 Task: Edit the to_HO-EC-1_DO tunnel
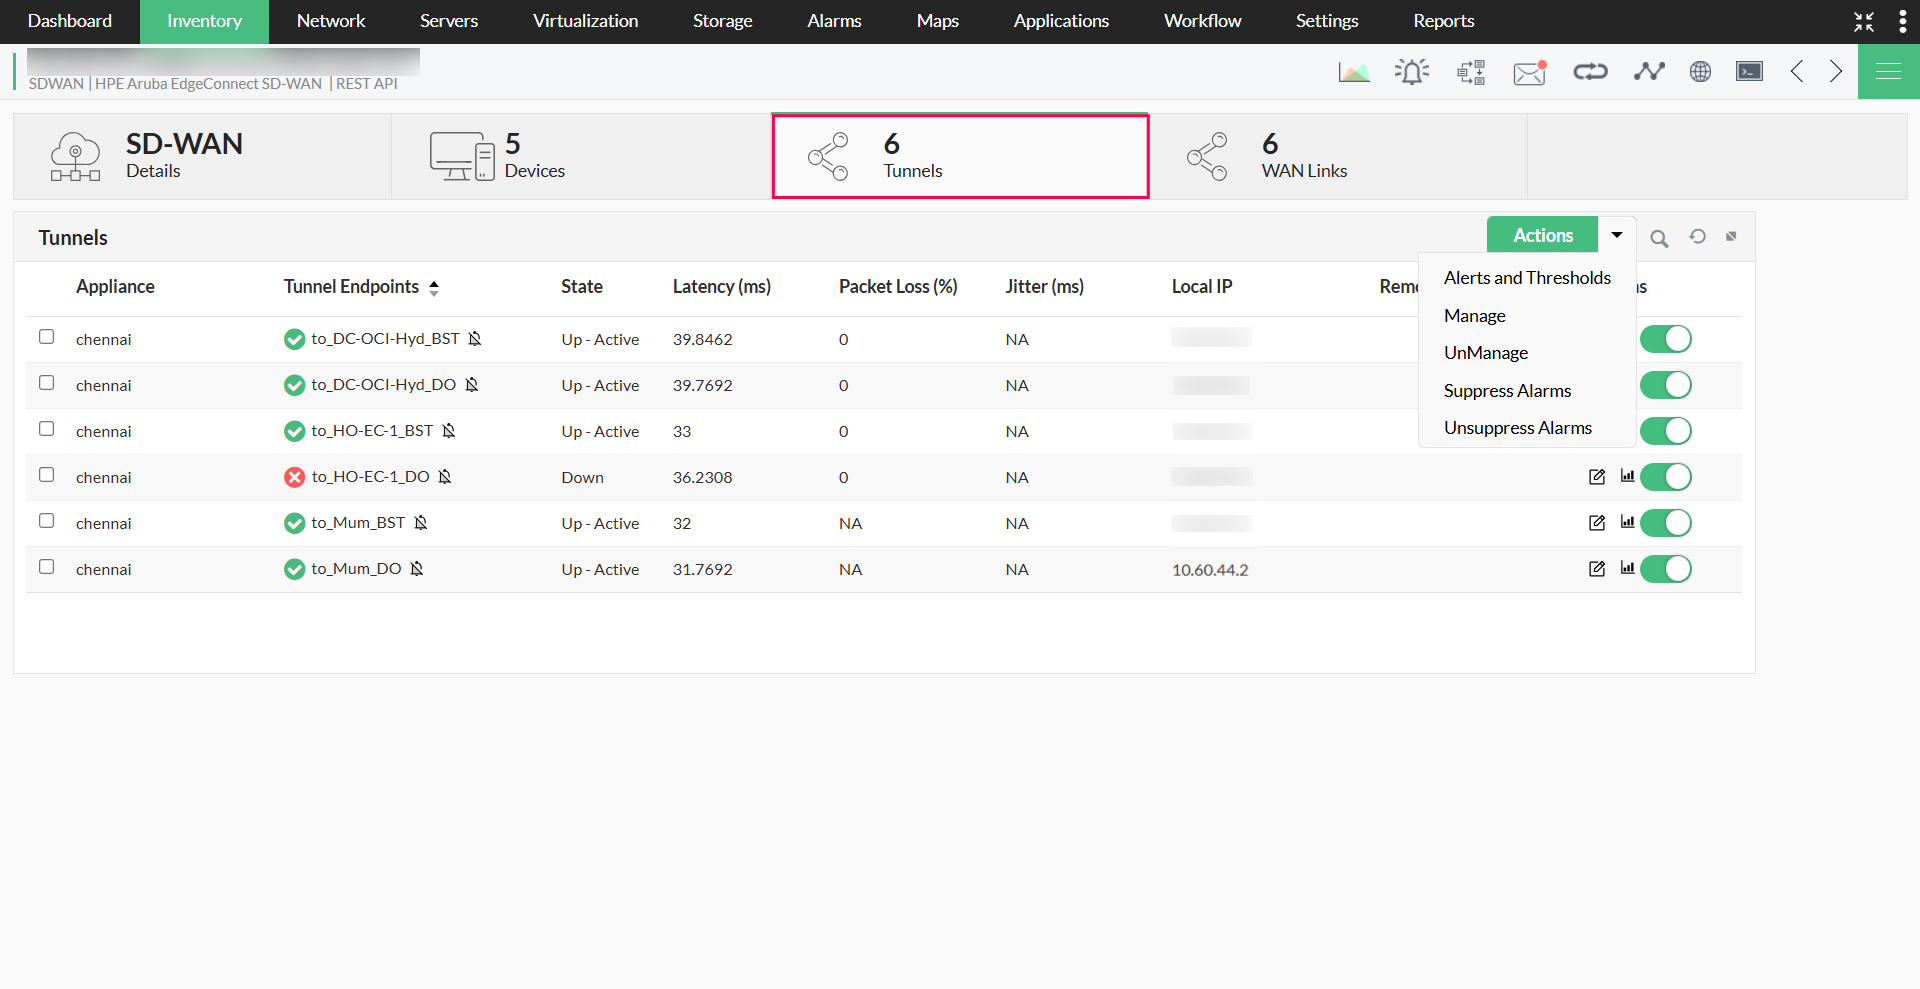point(1597,477)
